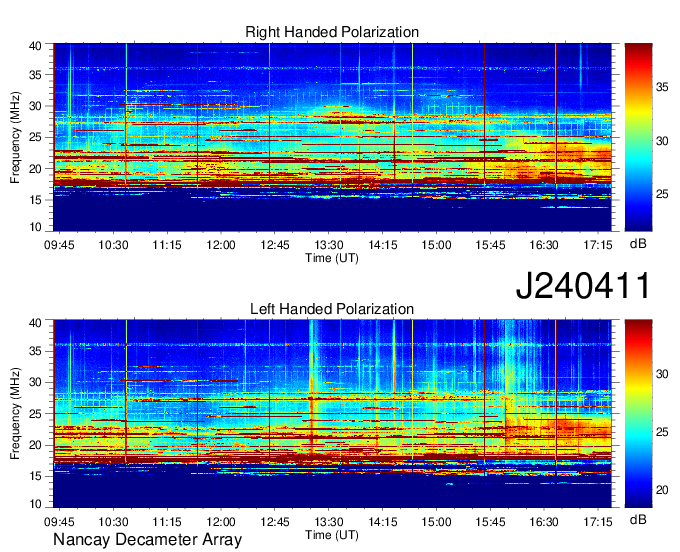
Task: Click the 12:00 time tick on upper plot
Action: (x=221, y=245)
